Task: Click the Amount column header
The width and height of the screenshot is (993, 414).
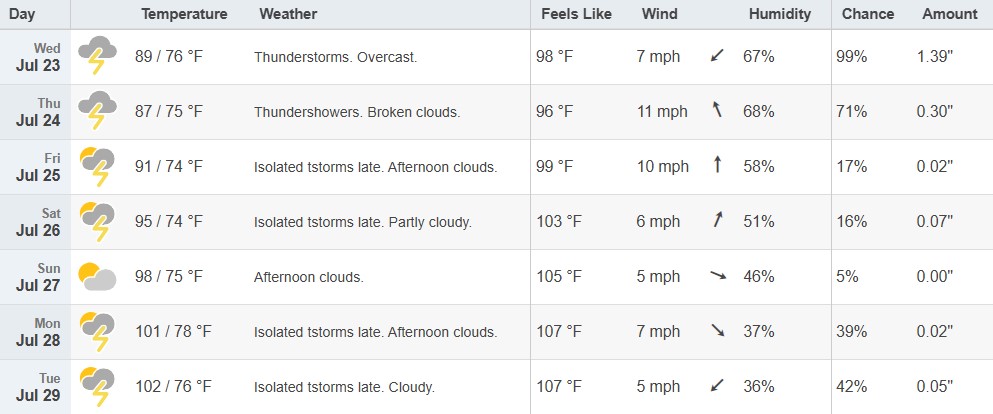Action: point(950,14)
